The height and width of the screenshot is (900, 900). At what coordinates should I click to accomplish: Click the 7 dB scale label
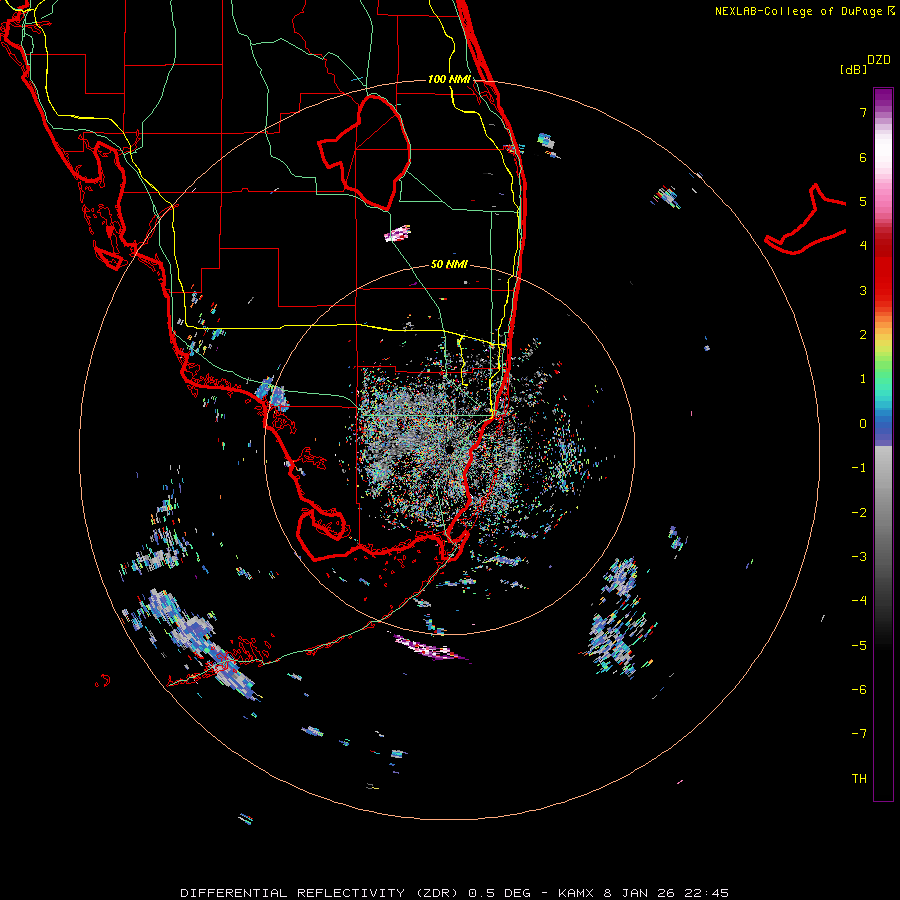tap(863, 112)
